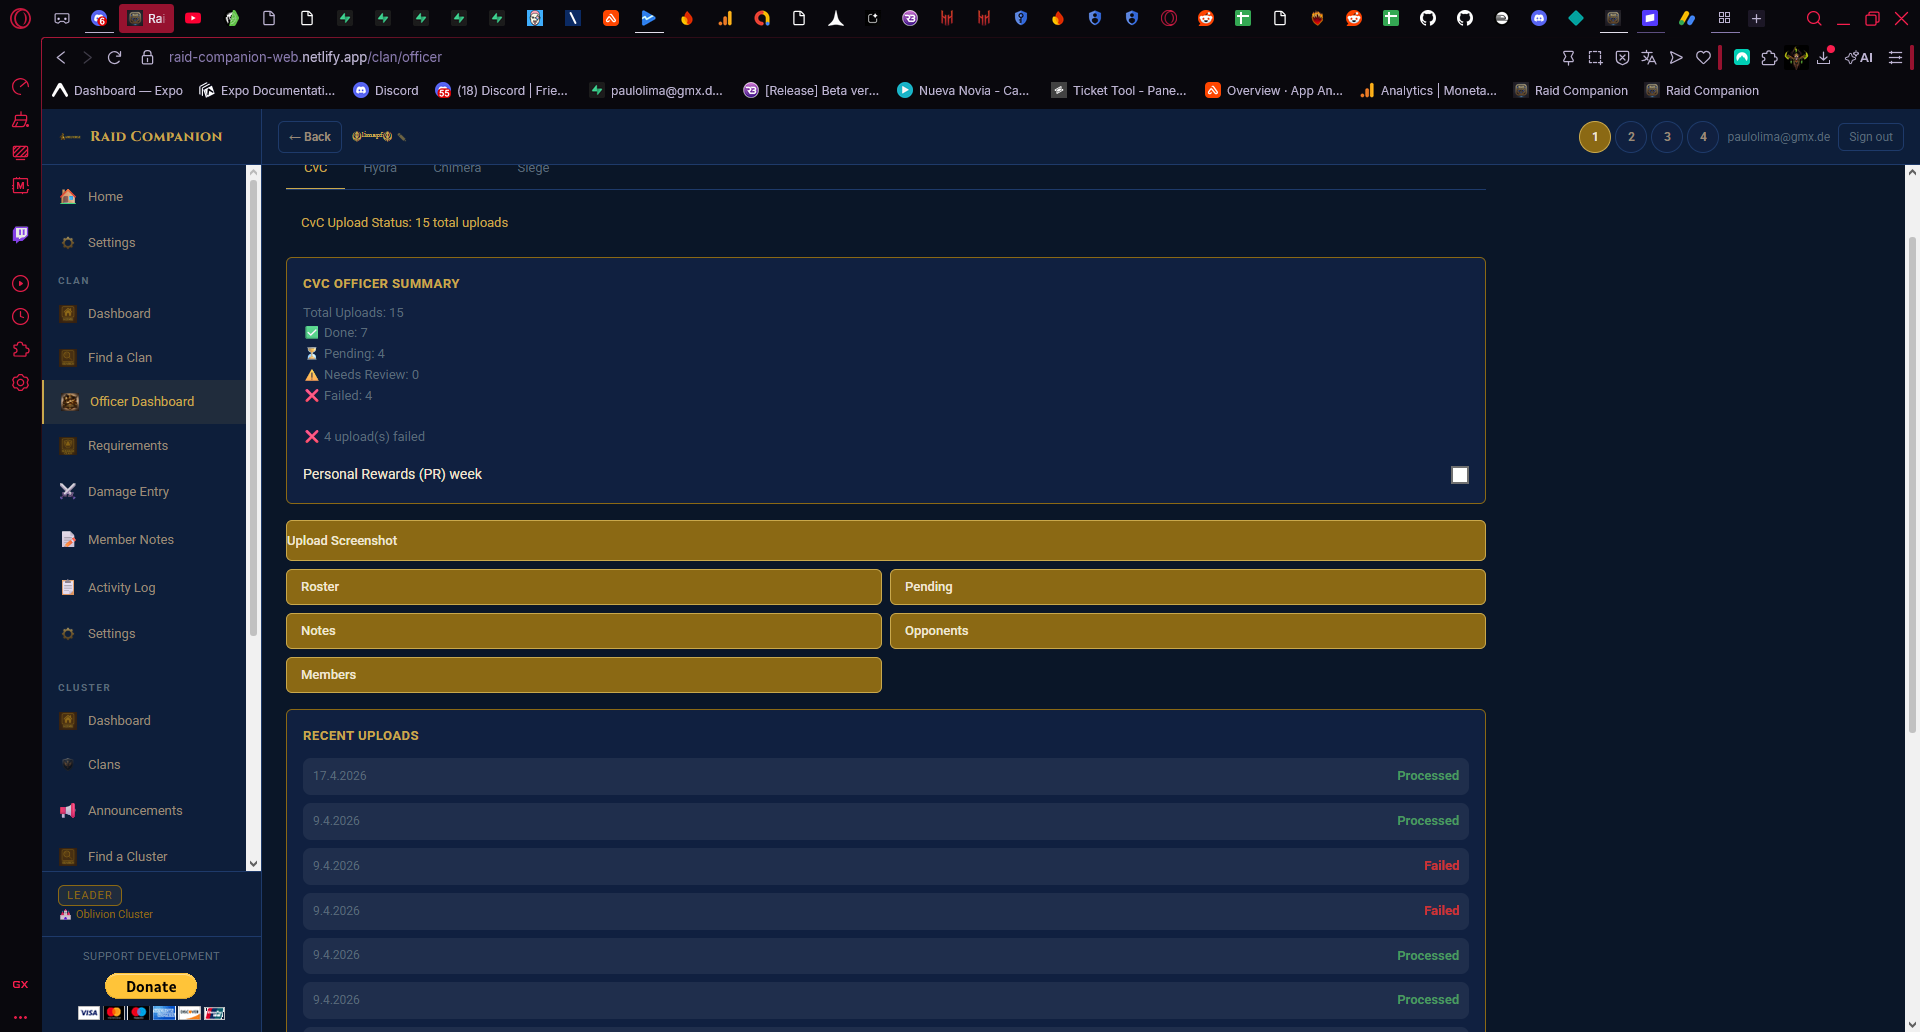Open Dashboard — Expo bookmark
The width and height of the screenshot is (1920, 1032).
(x=118, y=91)
